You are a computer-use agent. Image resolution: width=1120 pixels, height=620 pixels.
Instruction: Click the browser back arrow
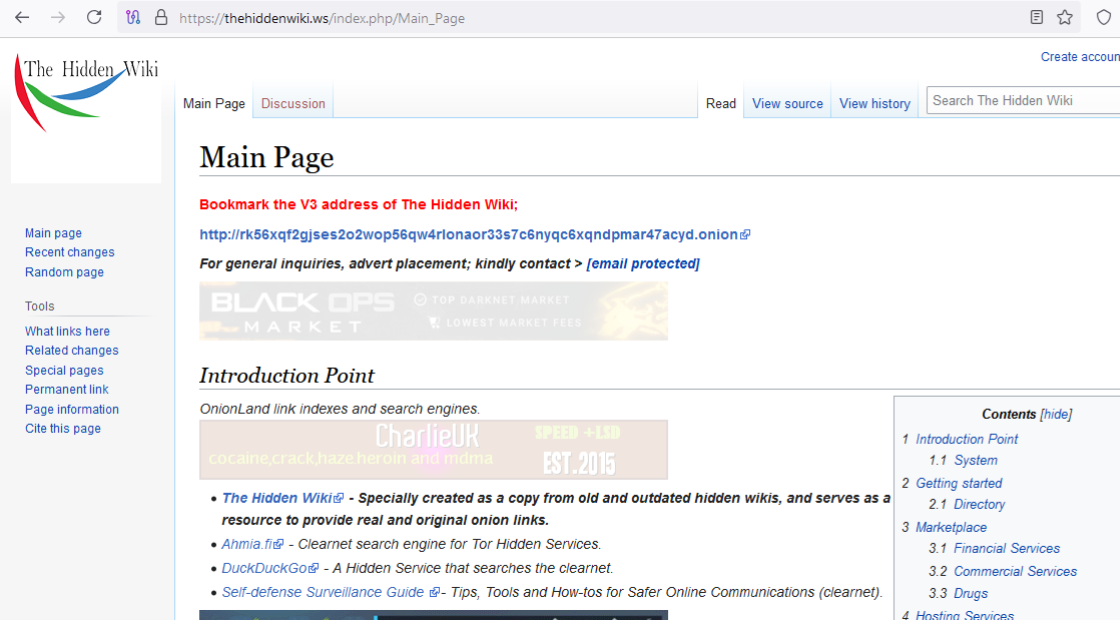pyautogui.click(x=22, y=18)
